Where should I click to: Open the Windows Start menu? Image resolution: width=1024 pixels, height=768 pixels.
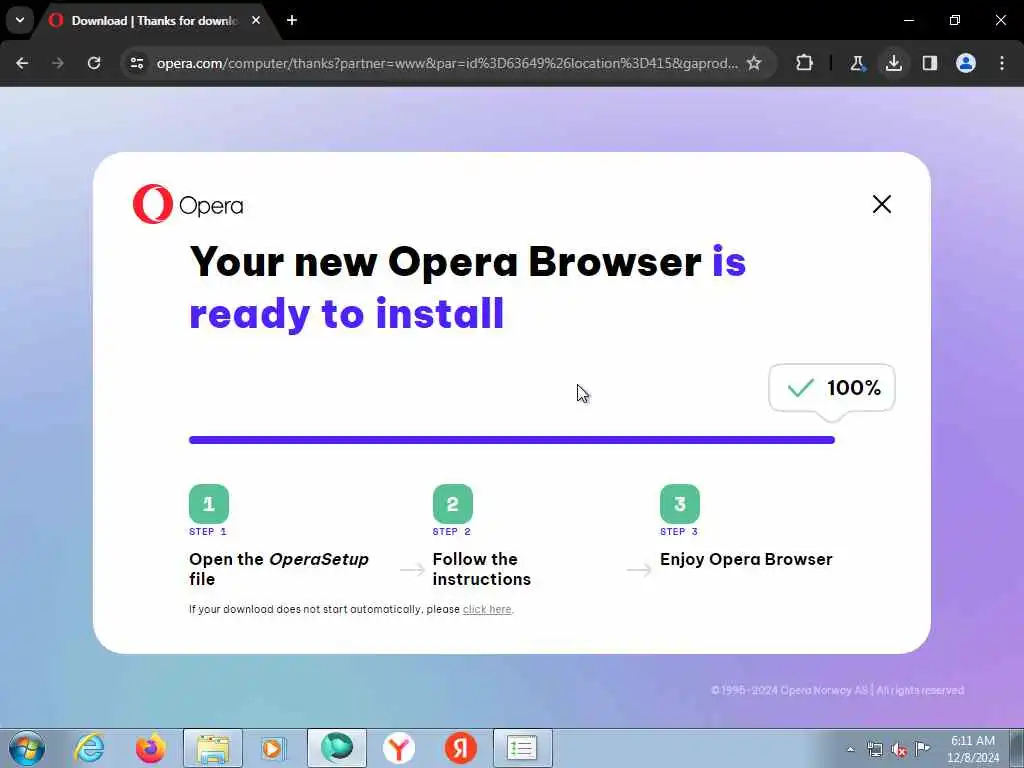coord(27,748)
